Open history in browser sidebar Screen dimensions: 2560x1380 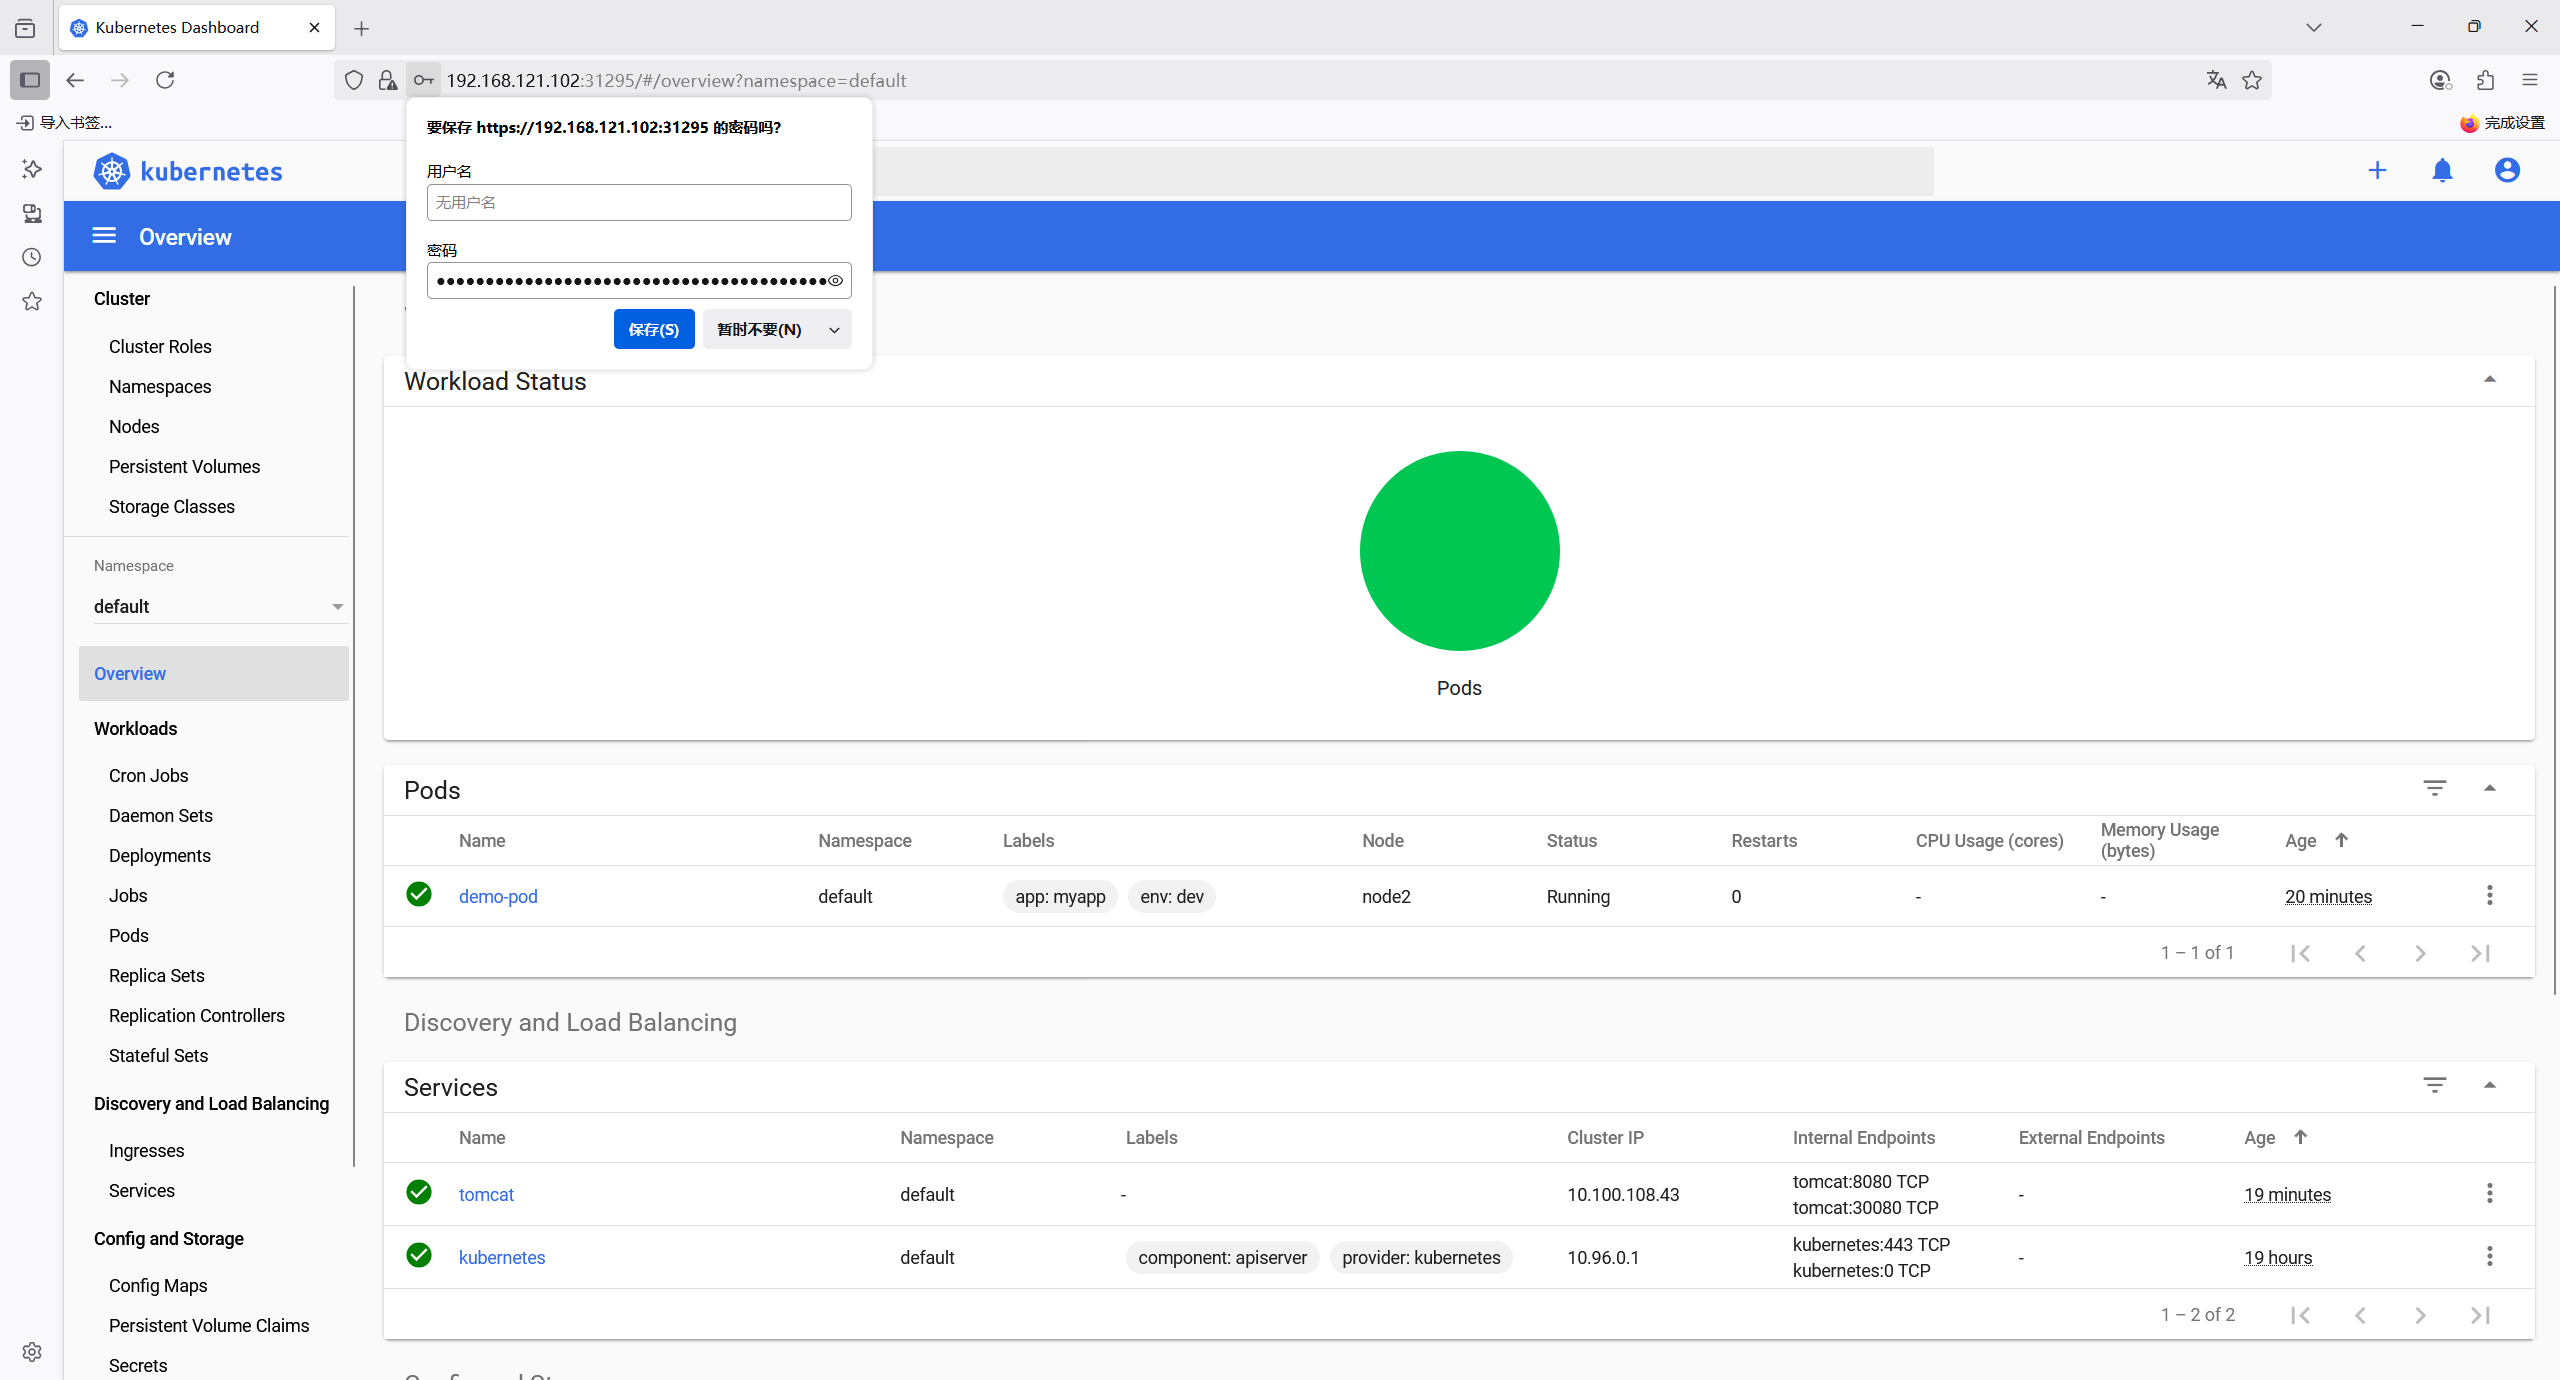[32, 257]
